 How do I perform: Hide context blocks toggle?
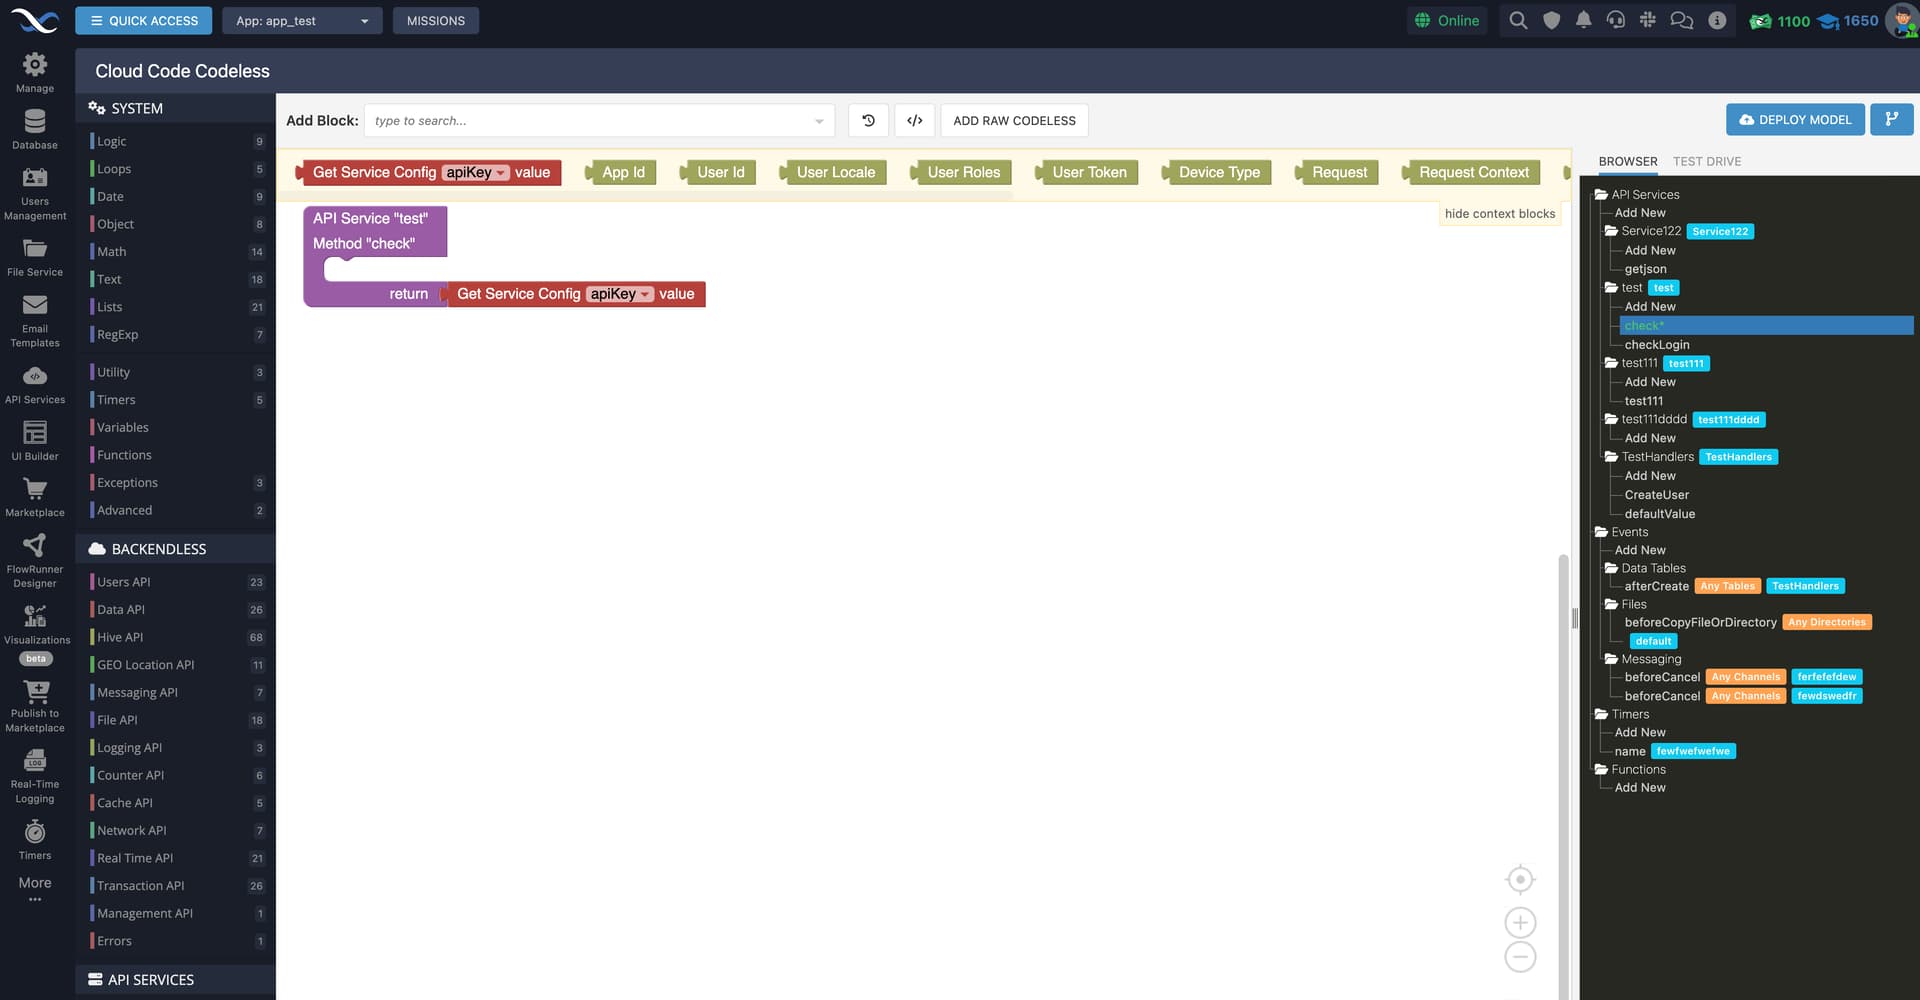tap(1499, 214)
